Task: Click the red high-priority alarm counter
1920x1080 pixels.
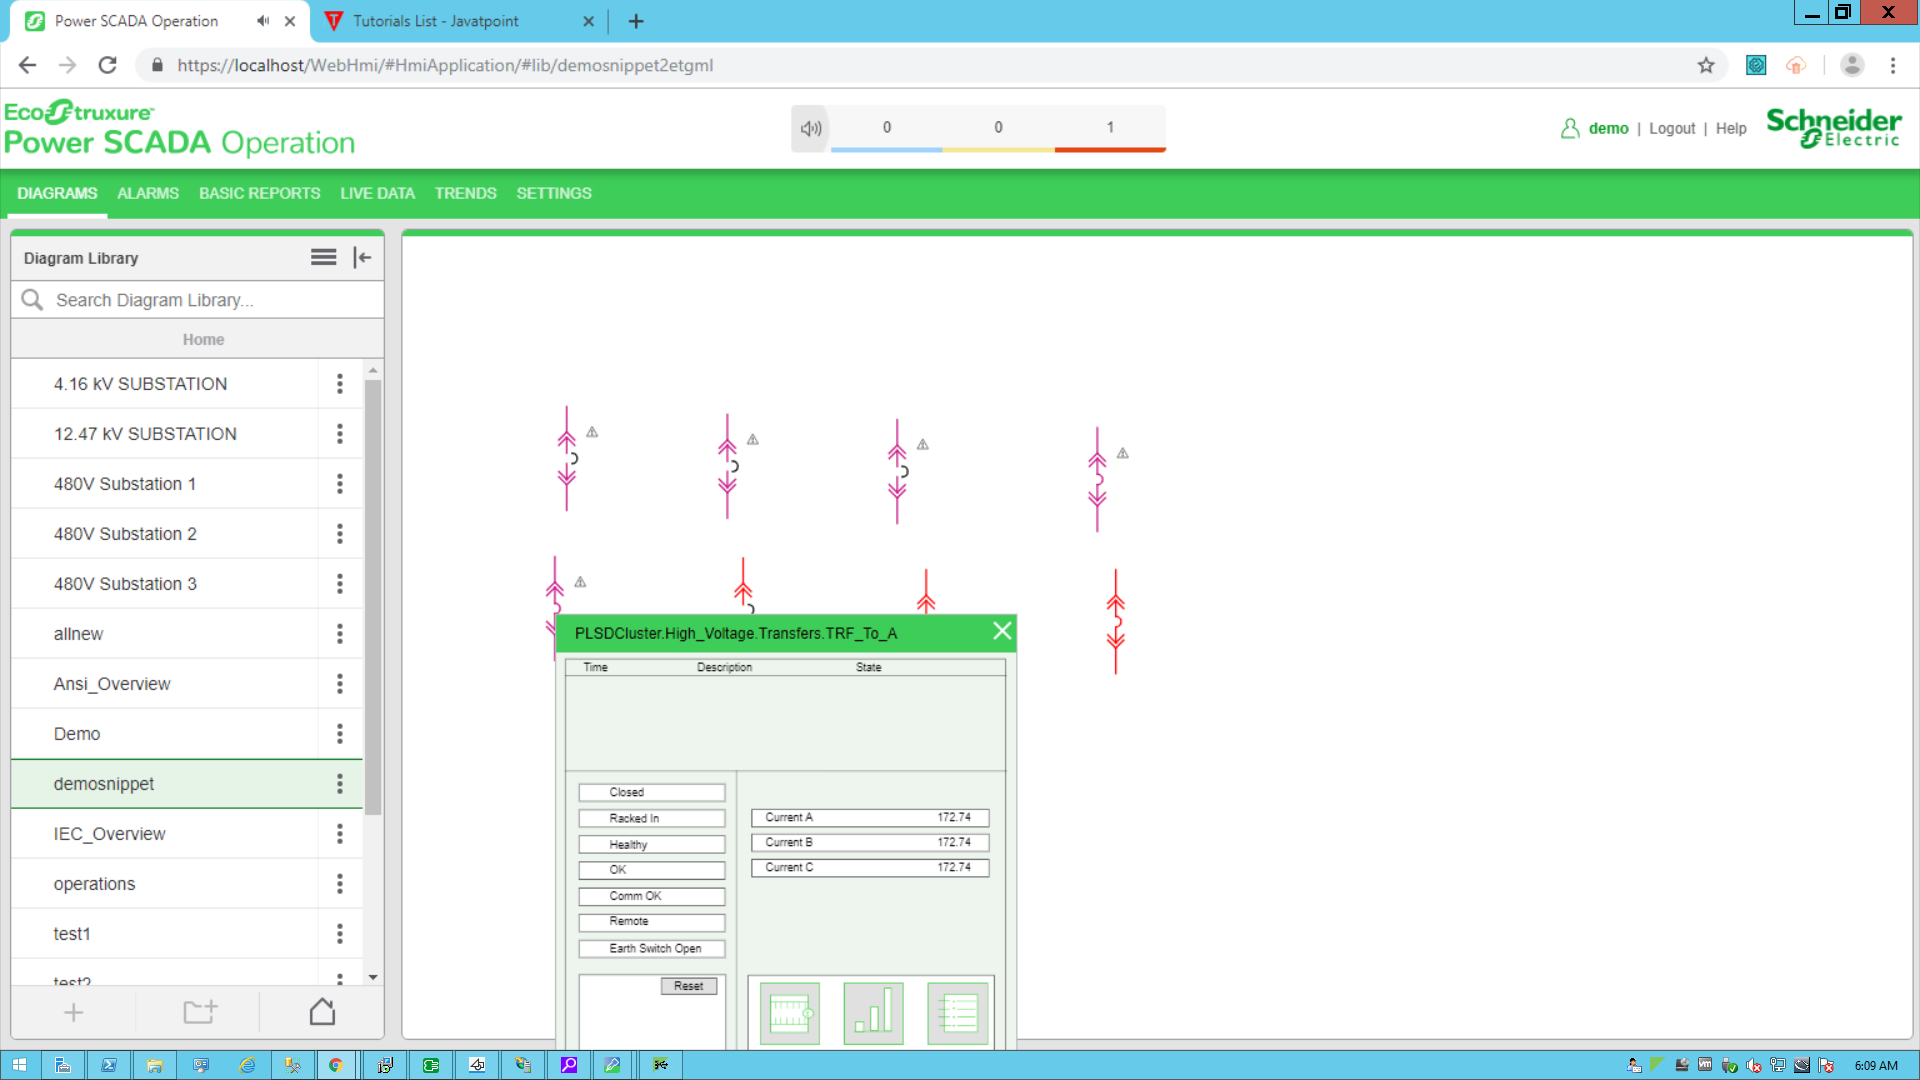Action: point(1110,128)
